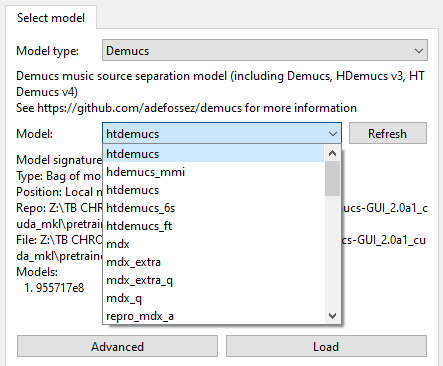443x366 pixels.
Task: Choose htdemucs_ft model
Action: [213, 226]
